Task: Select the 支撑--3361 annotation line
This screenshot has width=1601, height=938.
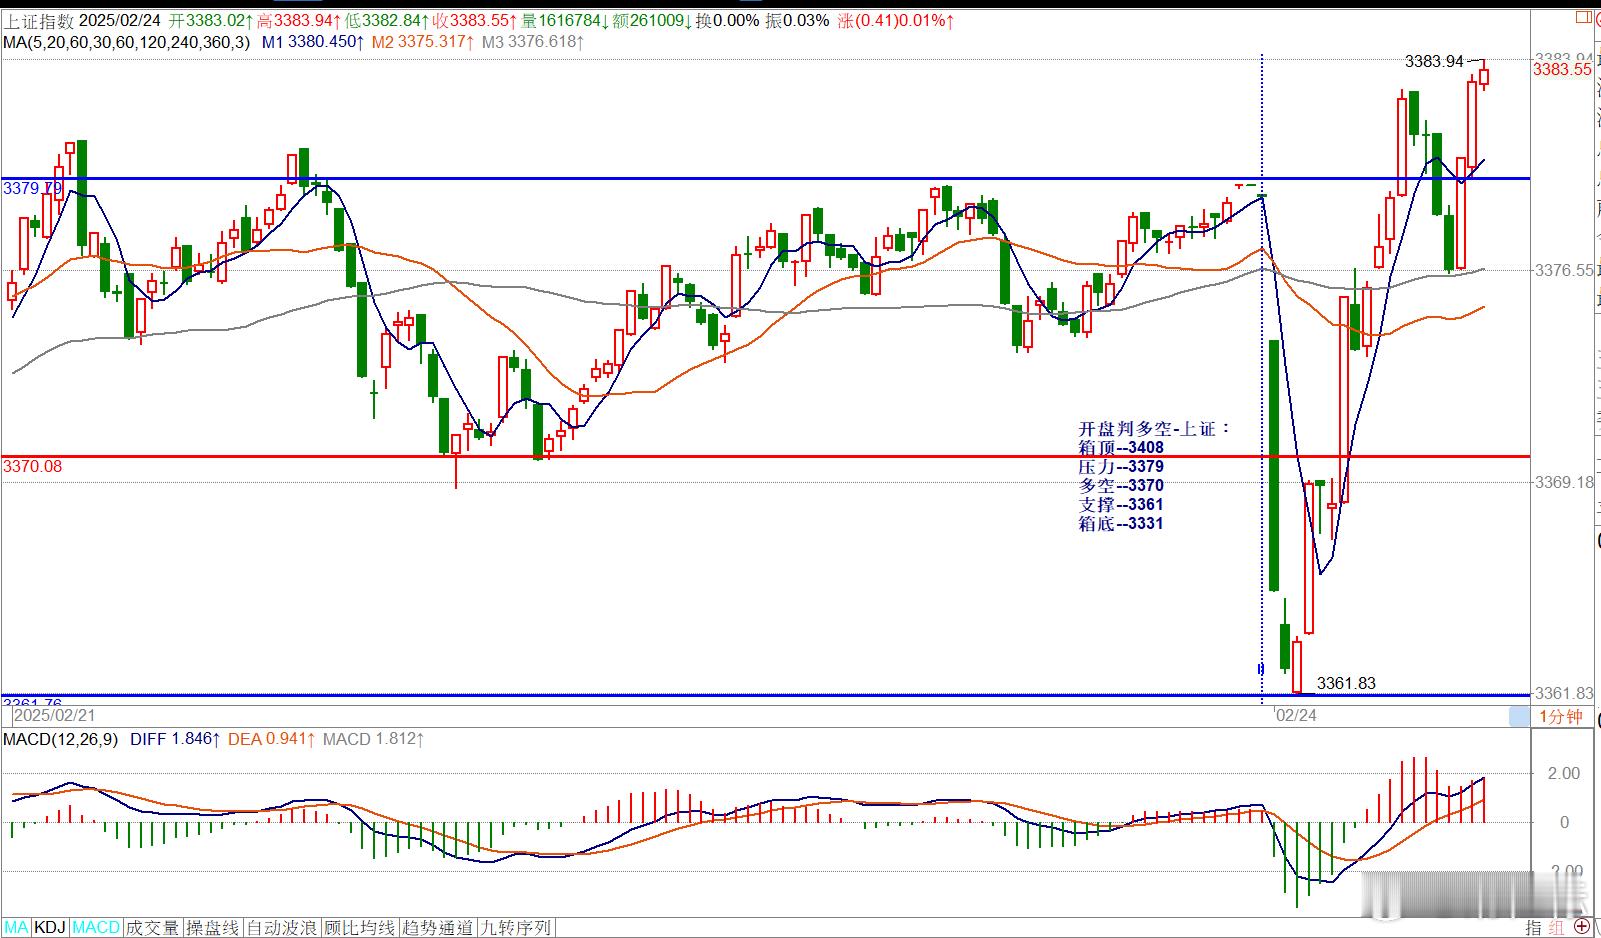Action: point(1121,504)
